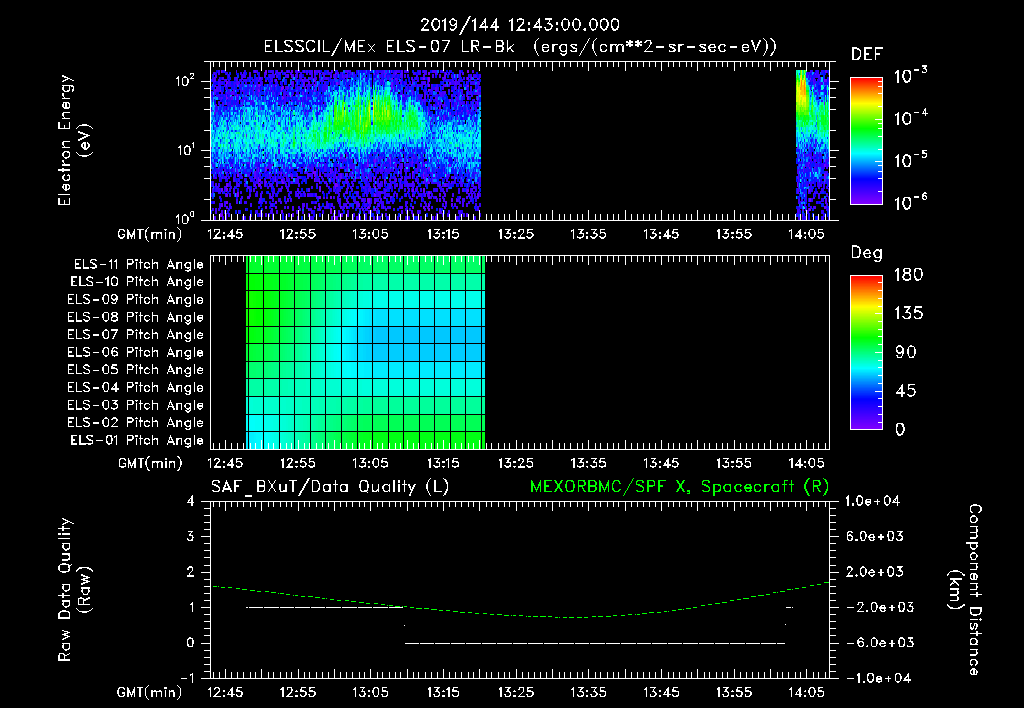Select the ELS-07 Pitch Angle row label
The width and height of the screenshot is (1024, 708).
(135, 334)
